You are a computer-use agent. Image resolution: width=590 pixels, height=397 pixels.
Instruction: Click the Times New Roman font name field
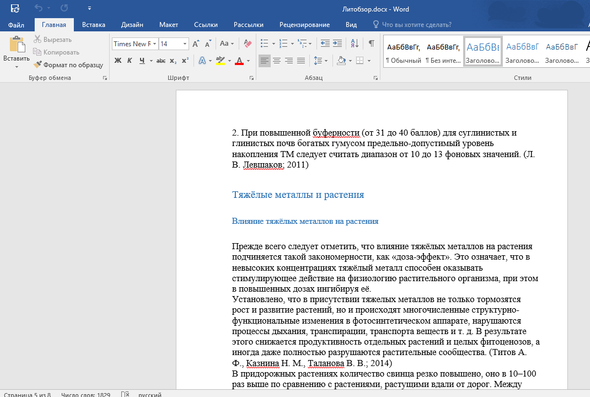click(132, 44)
